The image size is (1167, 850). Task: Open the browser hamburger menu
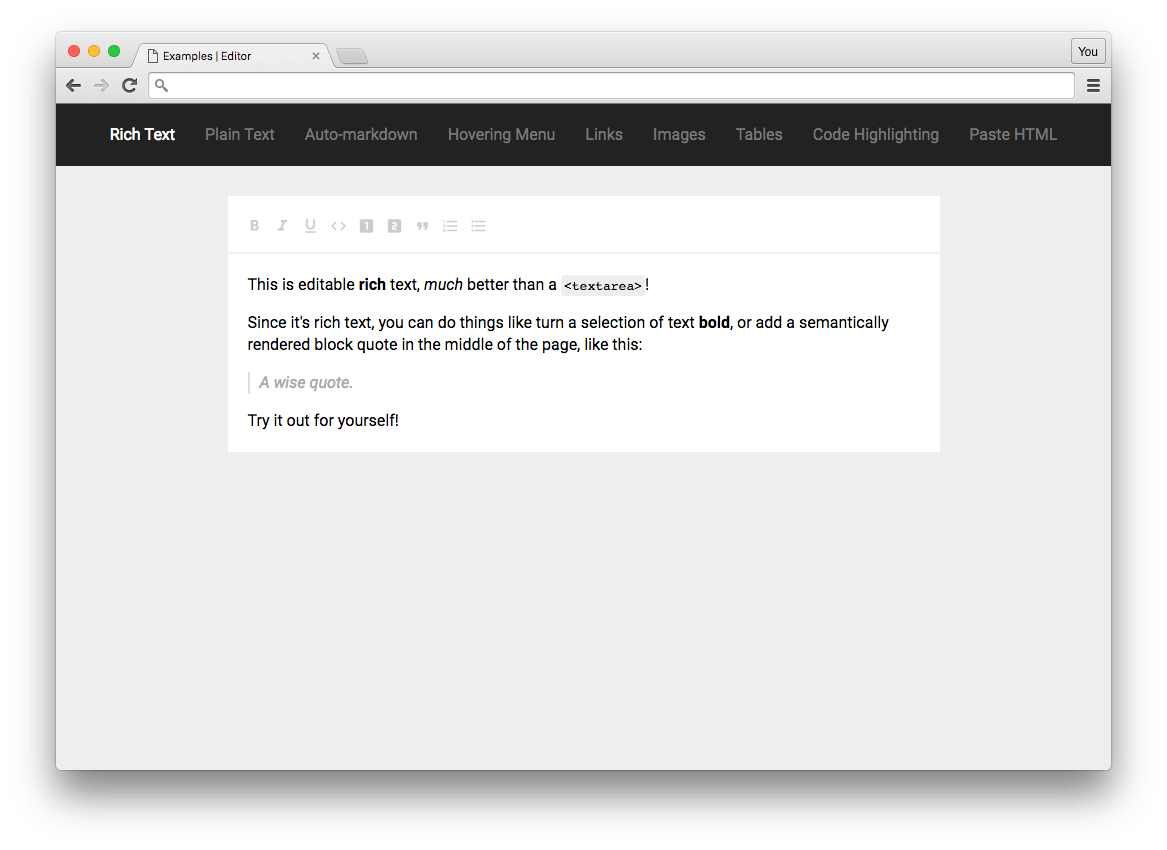(x=1093, y=86)
